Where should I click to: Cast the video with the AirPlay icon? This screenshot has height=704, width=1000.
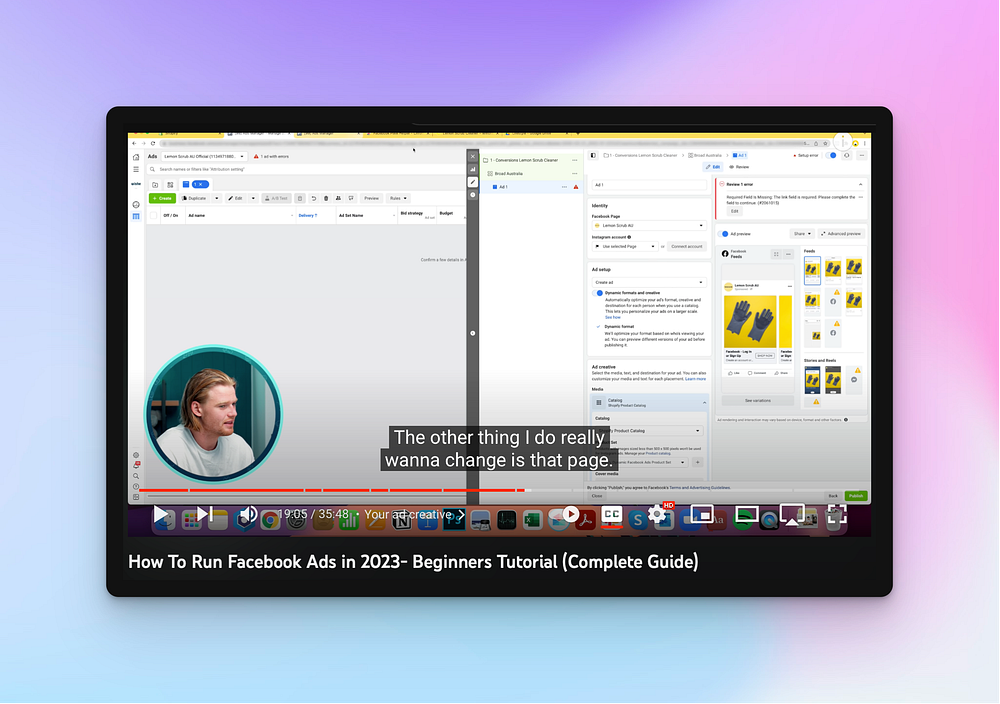click(791, 515)
